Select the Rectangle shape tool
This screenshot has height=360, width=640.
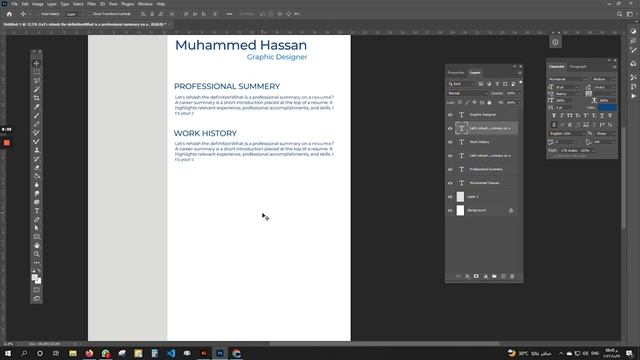click(x=37, y=237)
